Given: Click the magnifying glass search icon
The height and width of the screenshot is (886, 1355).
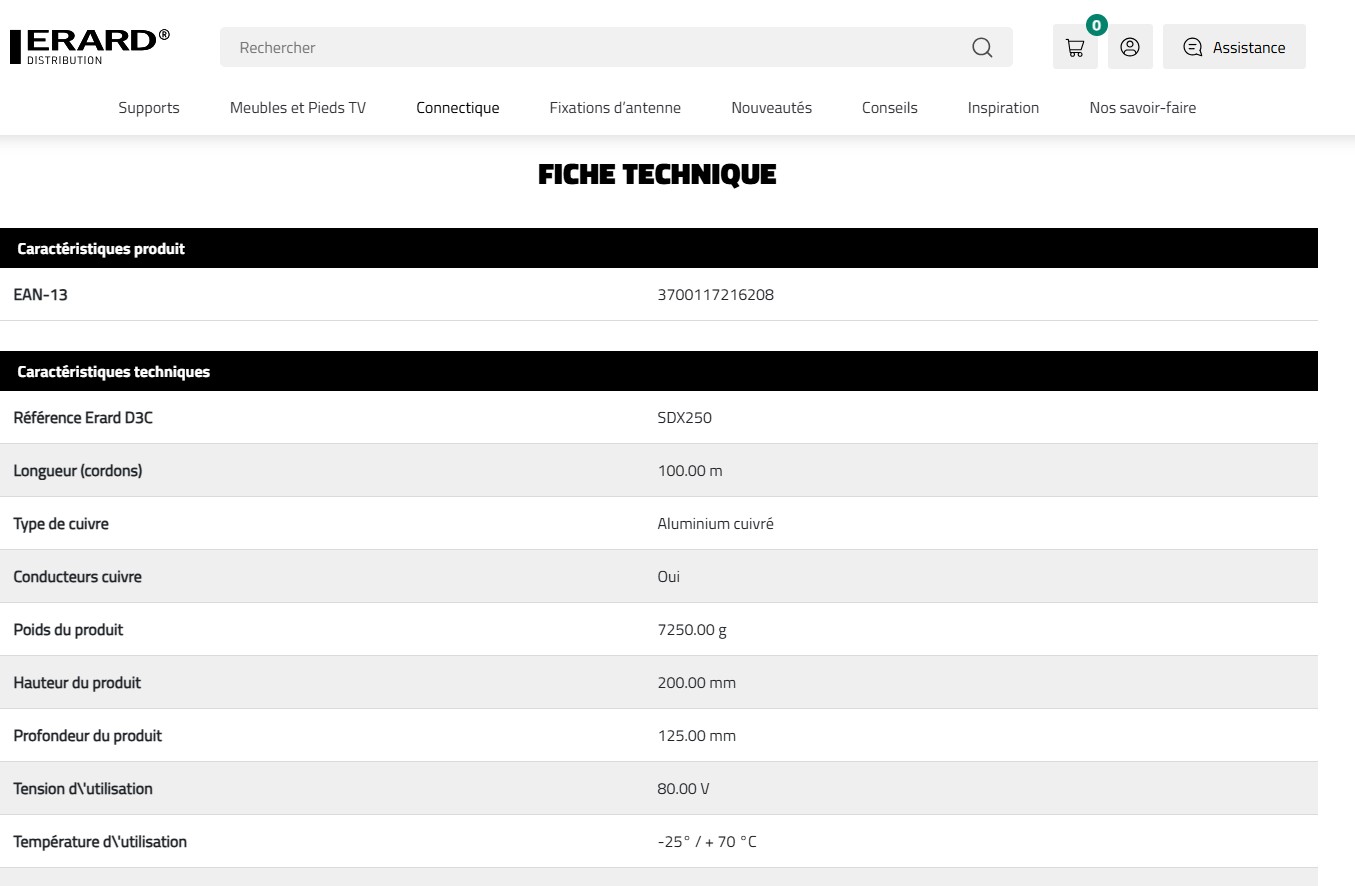Looking at the screenshot, I should 982,47.
